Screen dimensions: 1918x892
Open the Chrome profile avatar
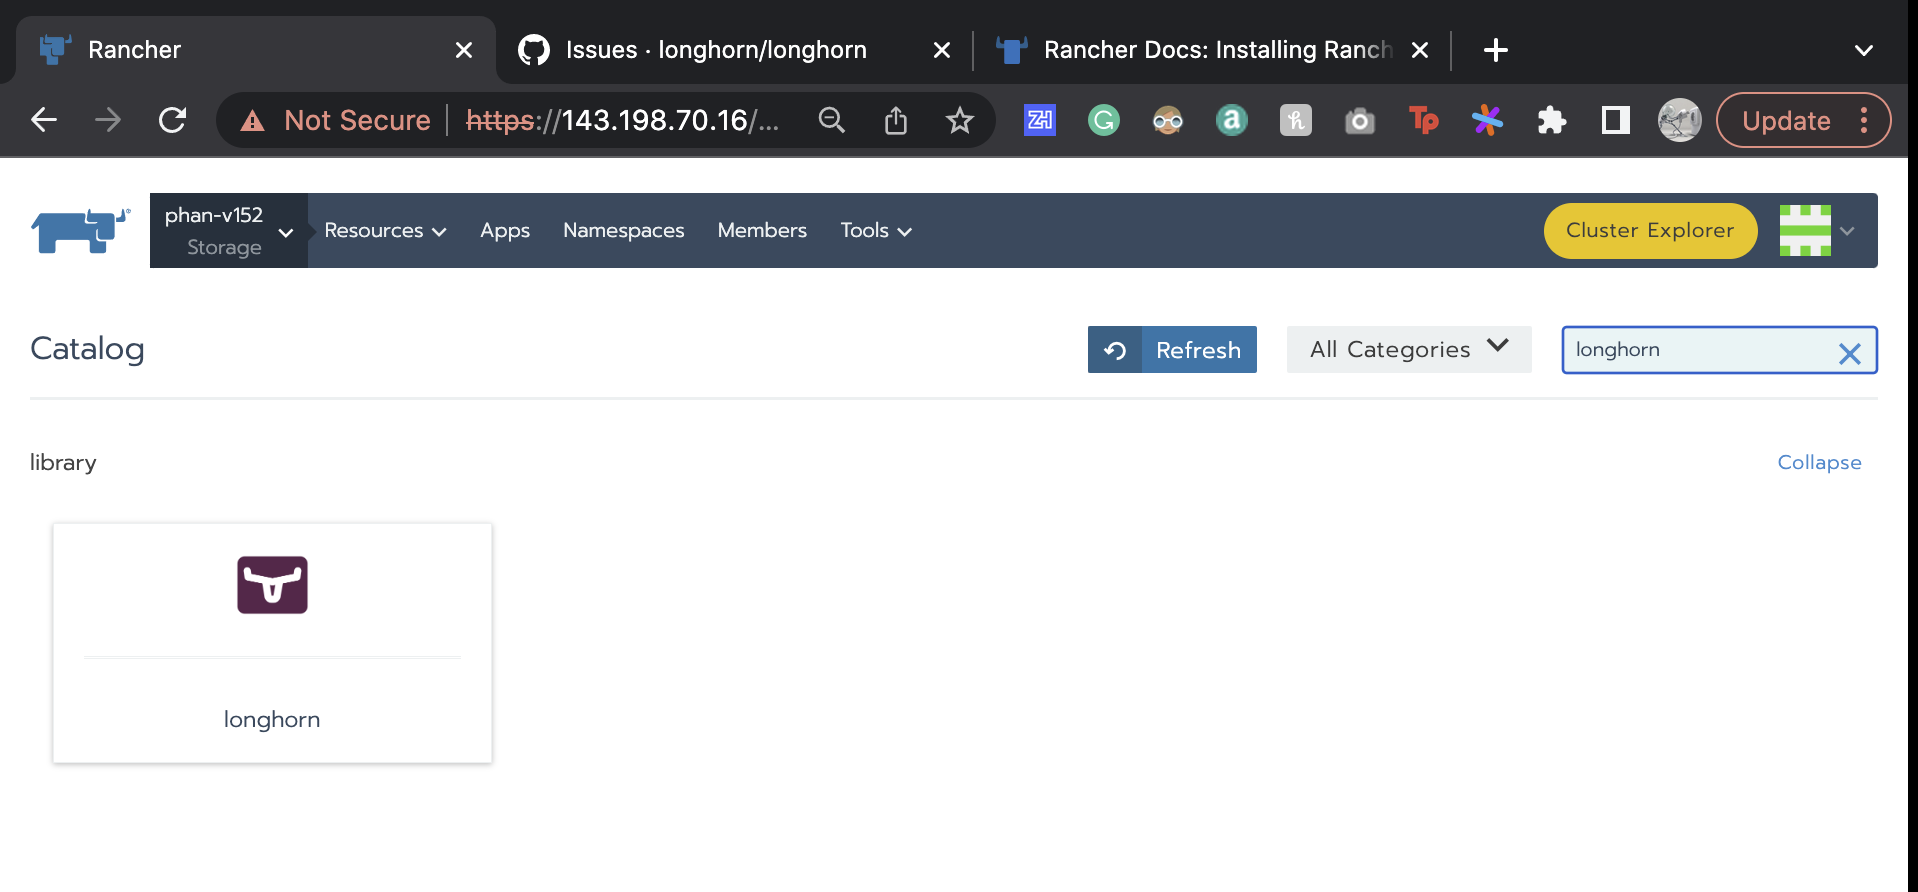click(1680, 120)
